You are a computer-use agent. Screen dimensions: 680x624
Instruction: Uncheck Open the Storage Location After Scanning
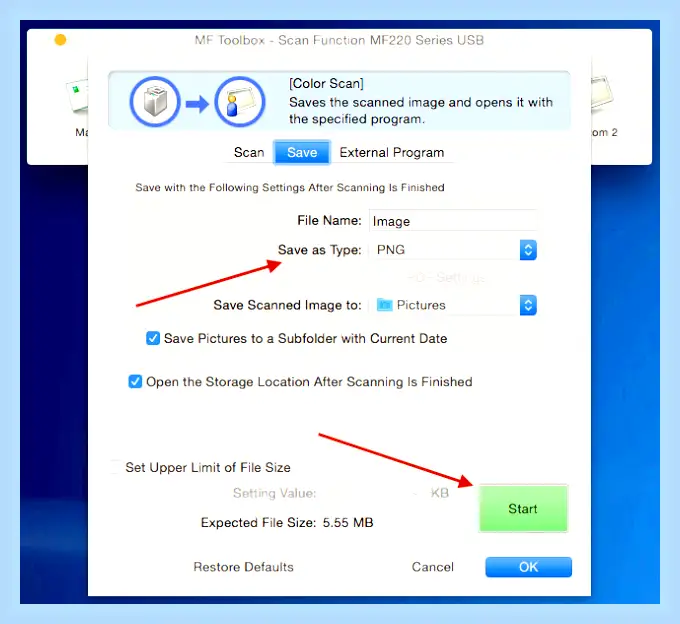[x=135, y=382]
